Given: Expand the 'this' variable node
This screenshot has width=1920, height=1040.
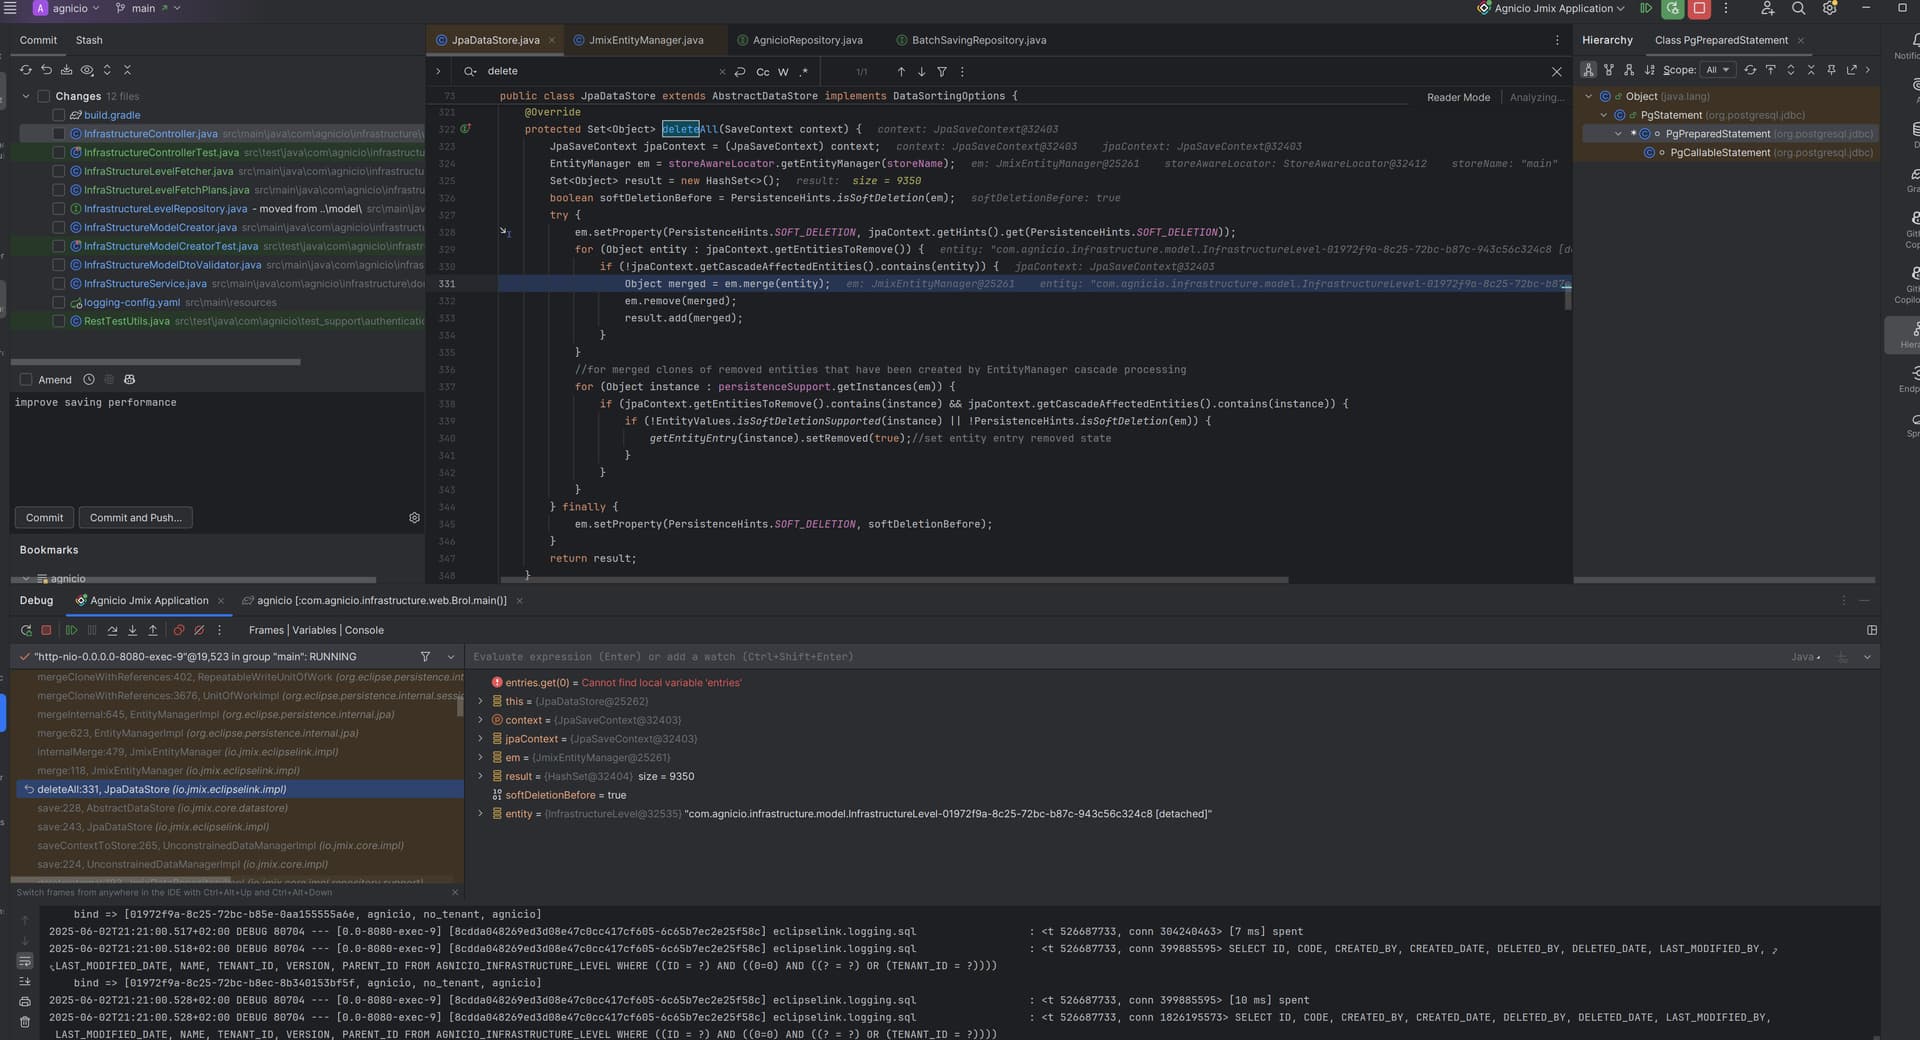Looking at the screenshot, I should (x=481, y=701).
